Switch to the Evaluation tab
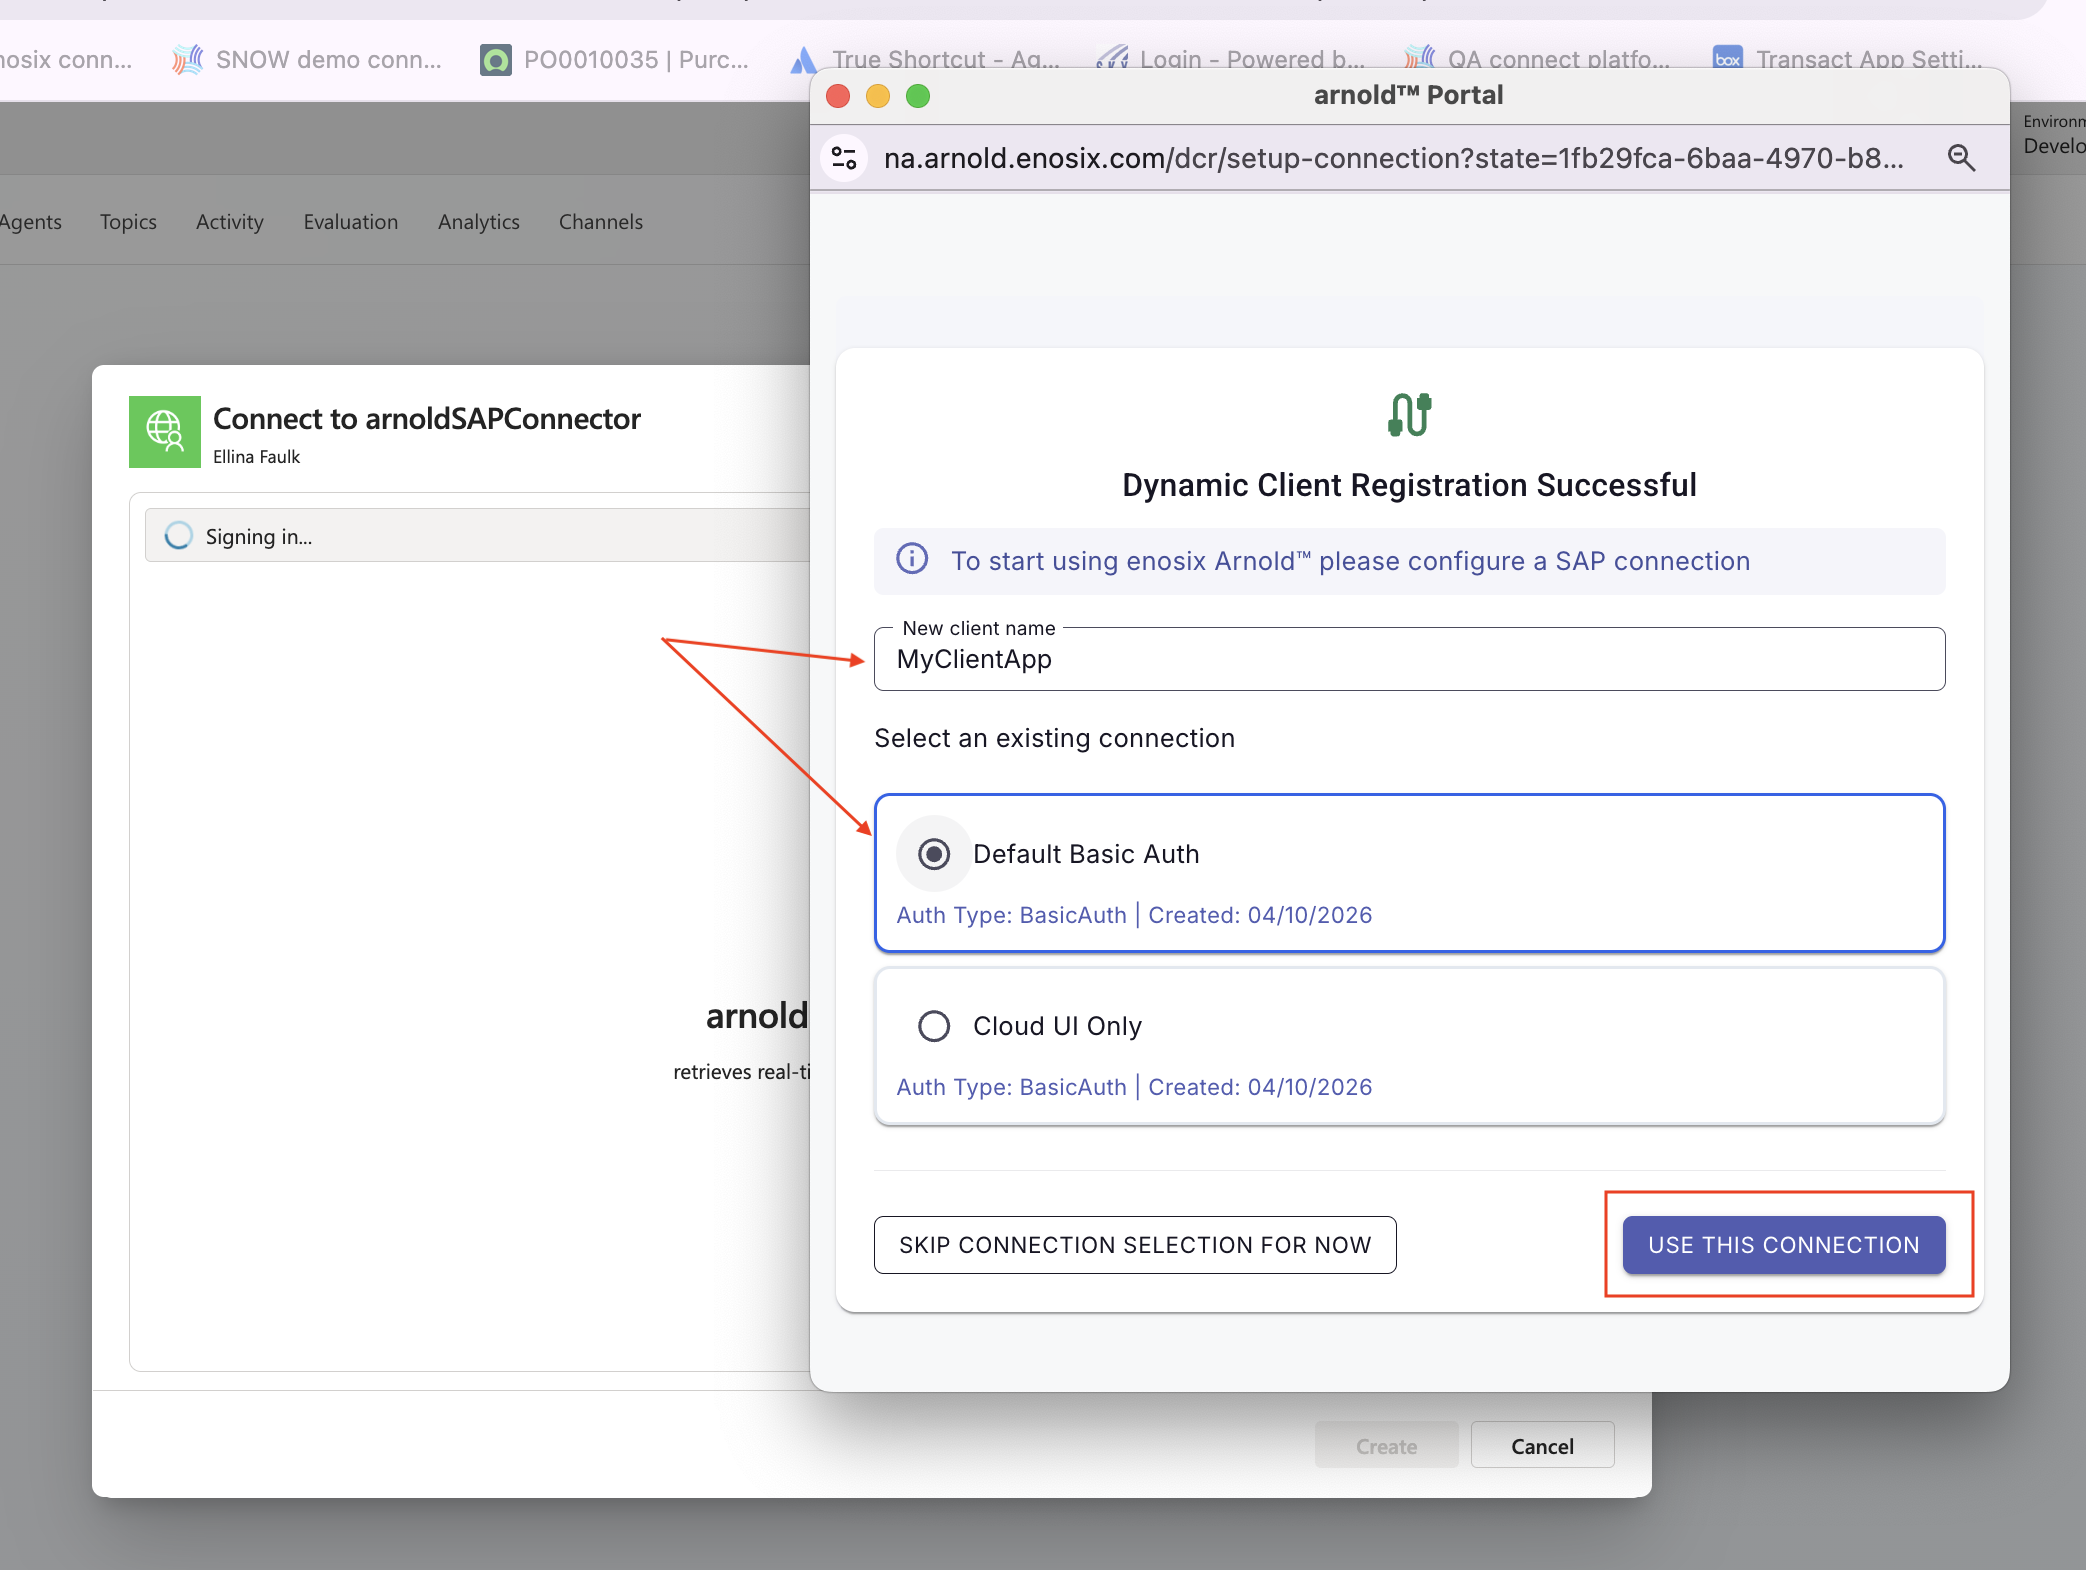This screenshot has width=2086, height=1570. 351,222
